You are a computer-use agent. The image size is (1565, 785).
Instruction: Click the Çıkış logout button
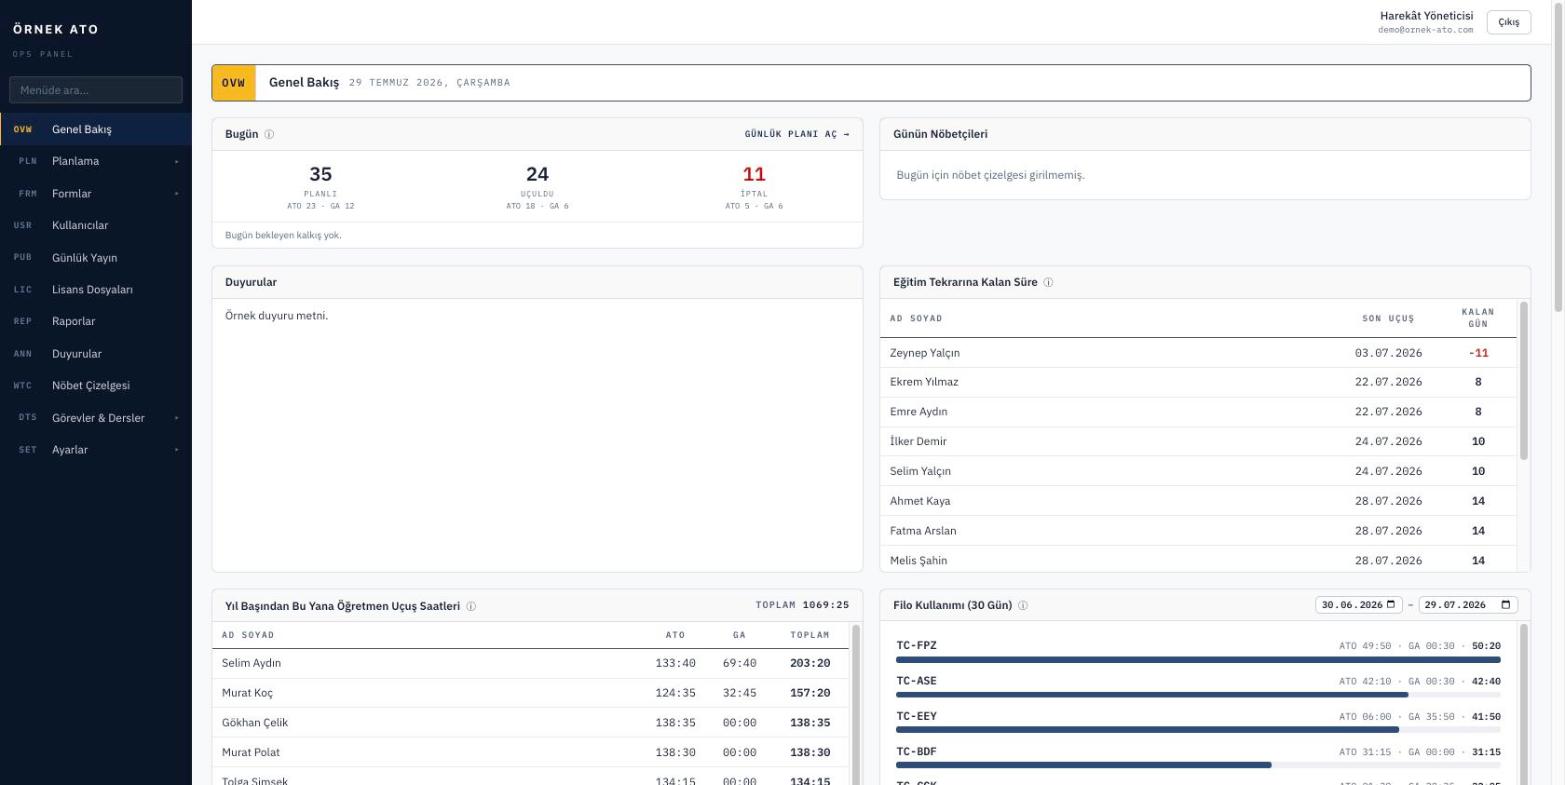[1508, 22]
